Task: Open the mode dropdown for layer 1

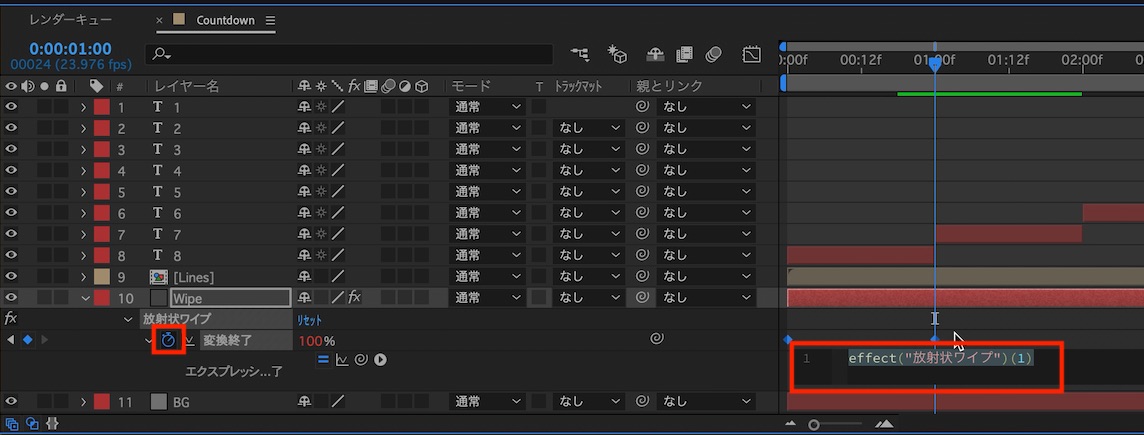Action: tap(487, 107)
